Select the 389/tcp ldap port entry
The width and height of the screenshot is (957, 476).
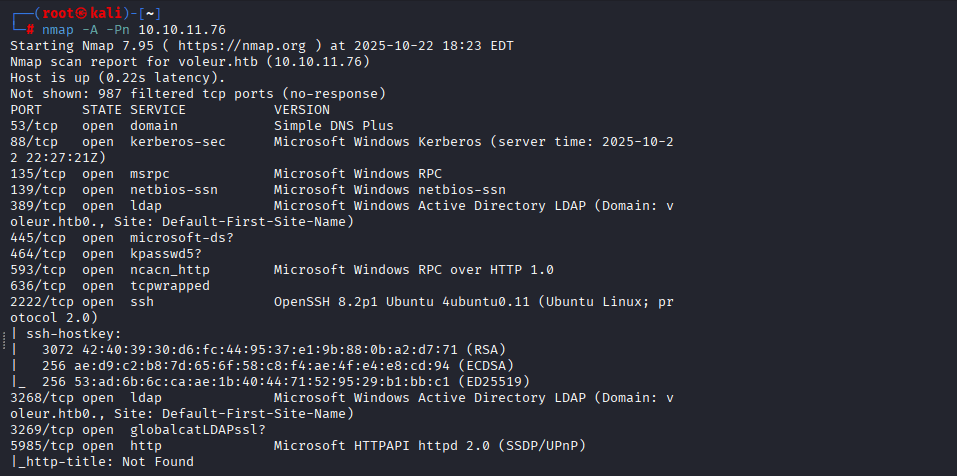pyautogui.click(x=38, y=206)
